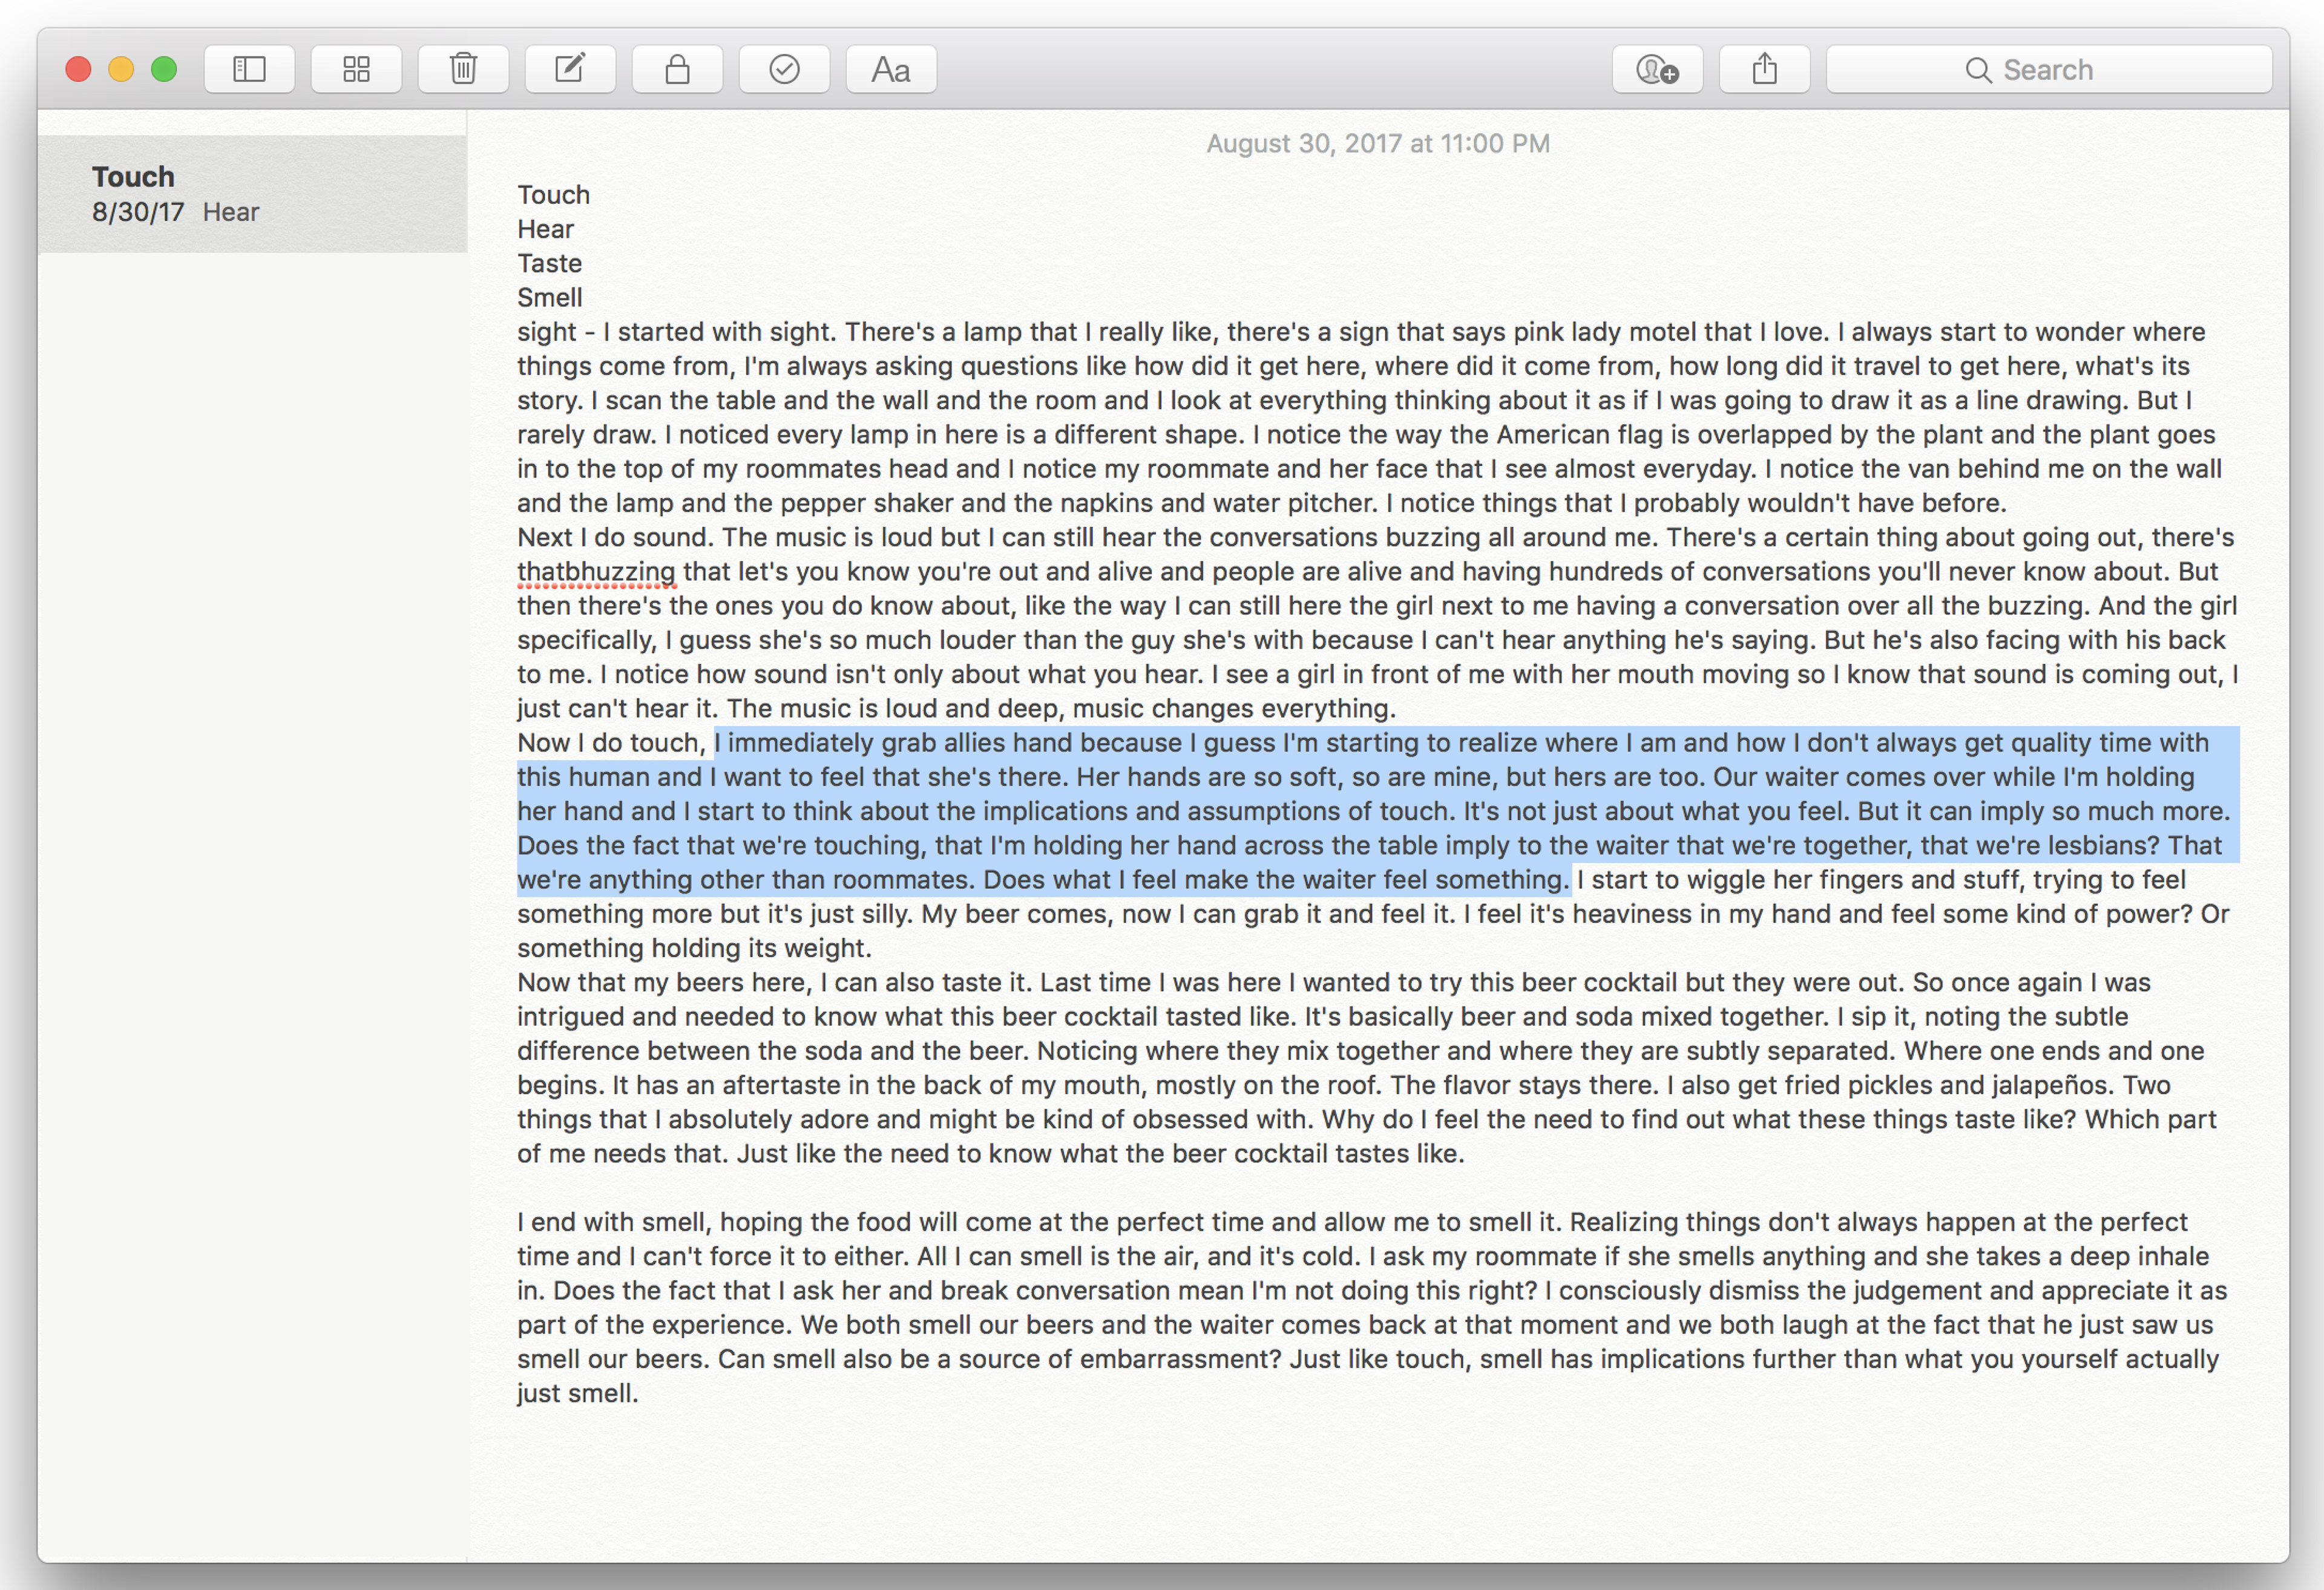Click the August 30, 2017 timestamp
The width and height of the screenshot is (2324, 1590).
pyautogui.click(x=1378, y=144)
